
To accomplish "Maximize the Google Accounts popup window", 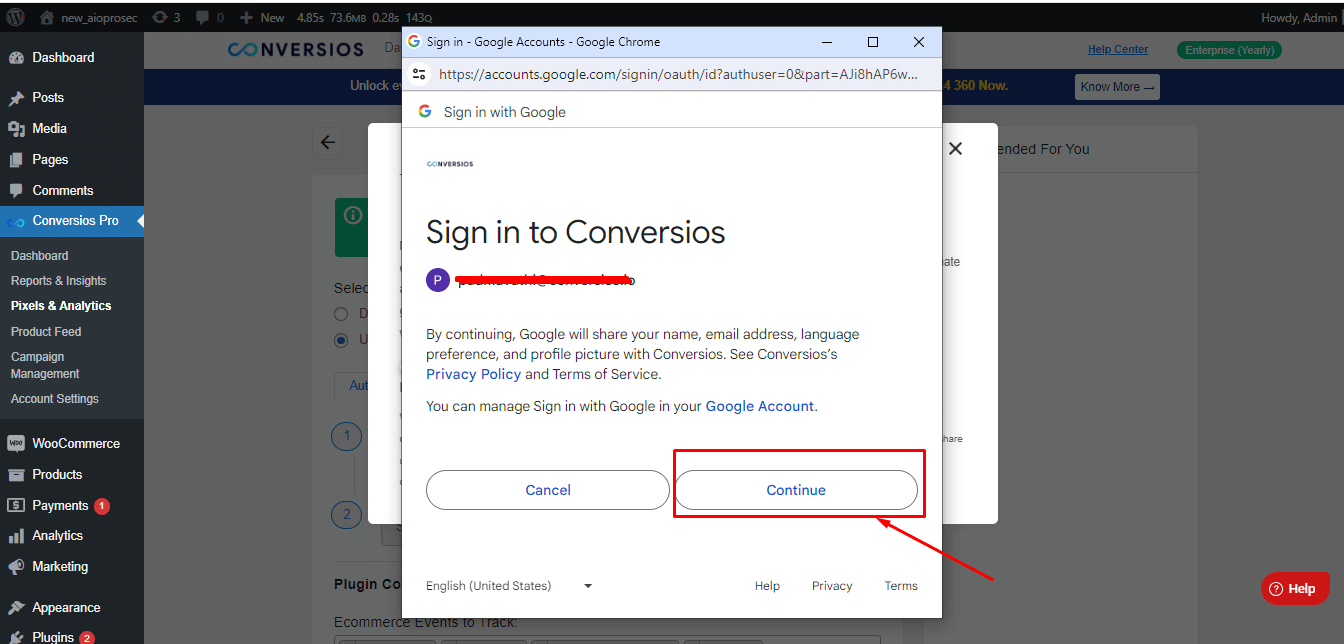I will pyautogui.click(x=873, y=42).
